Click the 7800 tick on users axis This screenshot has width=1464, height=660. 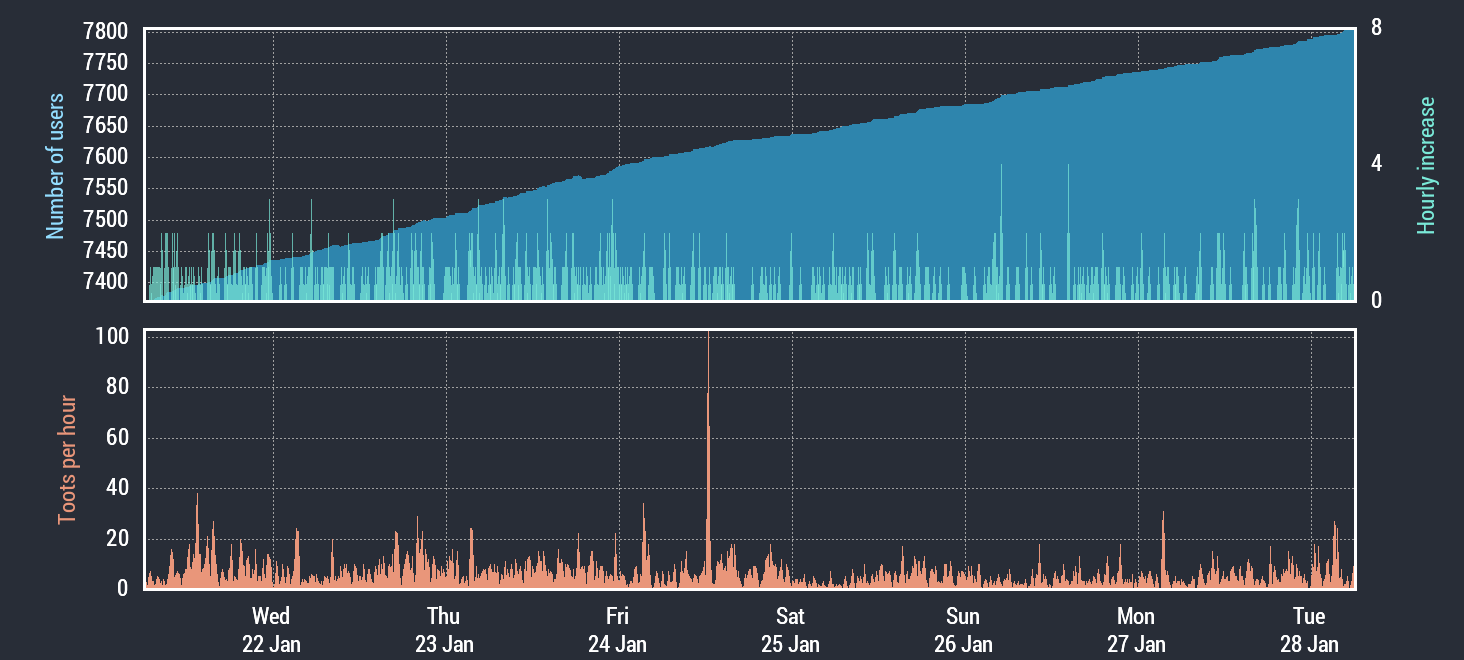(x=105, y=32)
